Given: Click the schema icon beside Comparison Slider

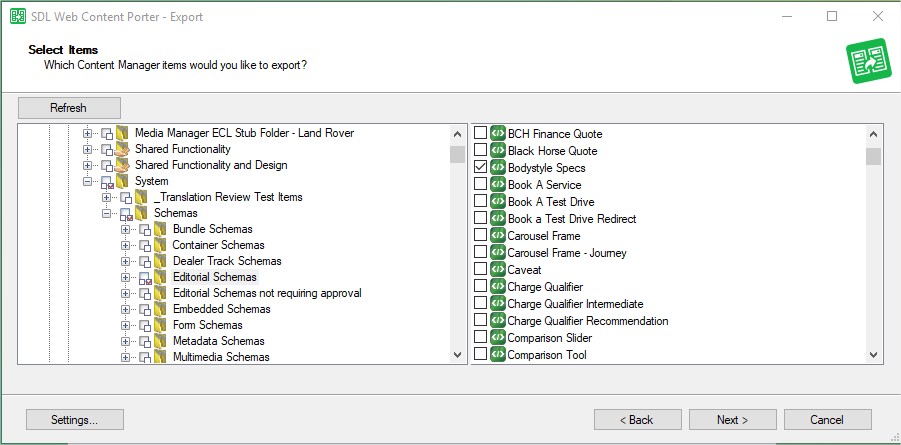Looking at the screenshot, I should (498, 337).
